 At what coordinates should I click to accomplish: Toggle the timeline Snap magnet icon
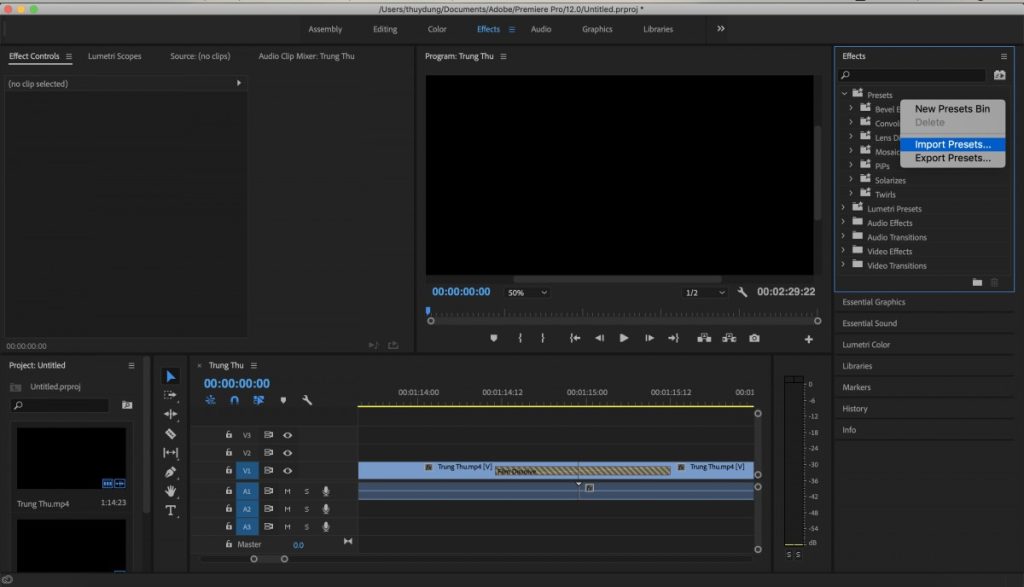click(234, 400)
